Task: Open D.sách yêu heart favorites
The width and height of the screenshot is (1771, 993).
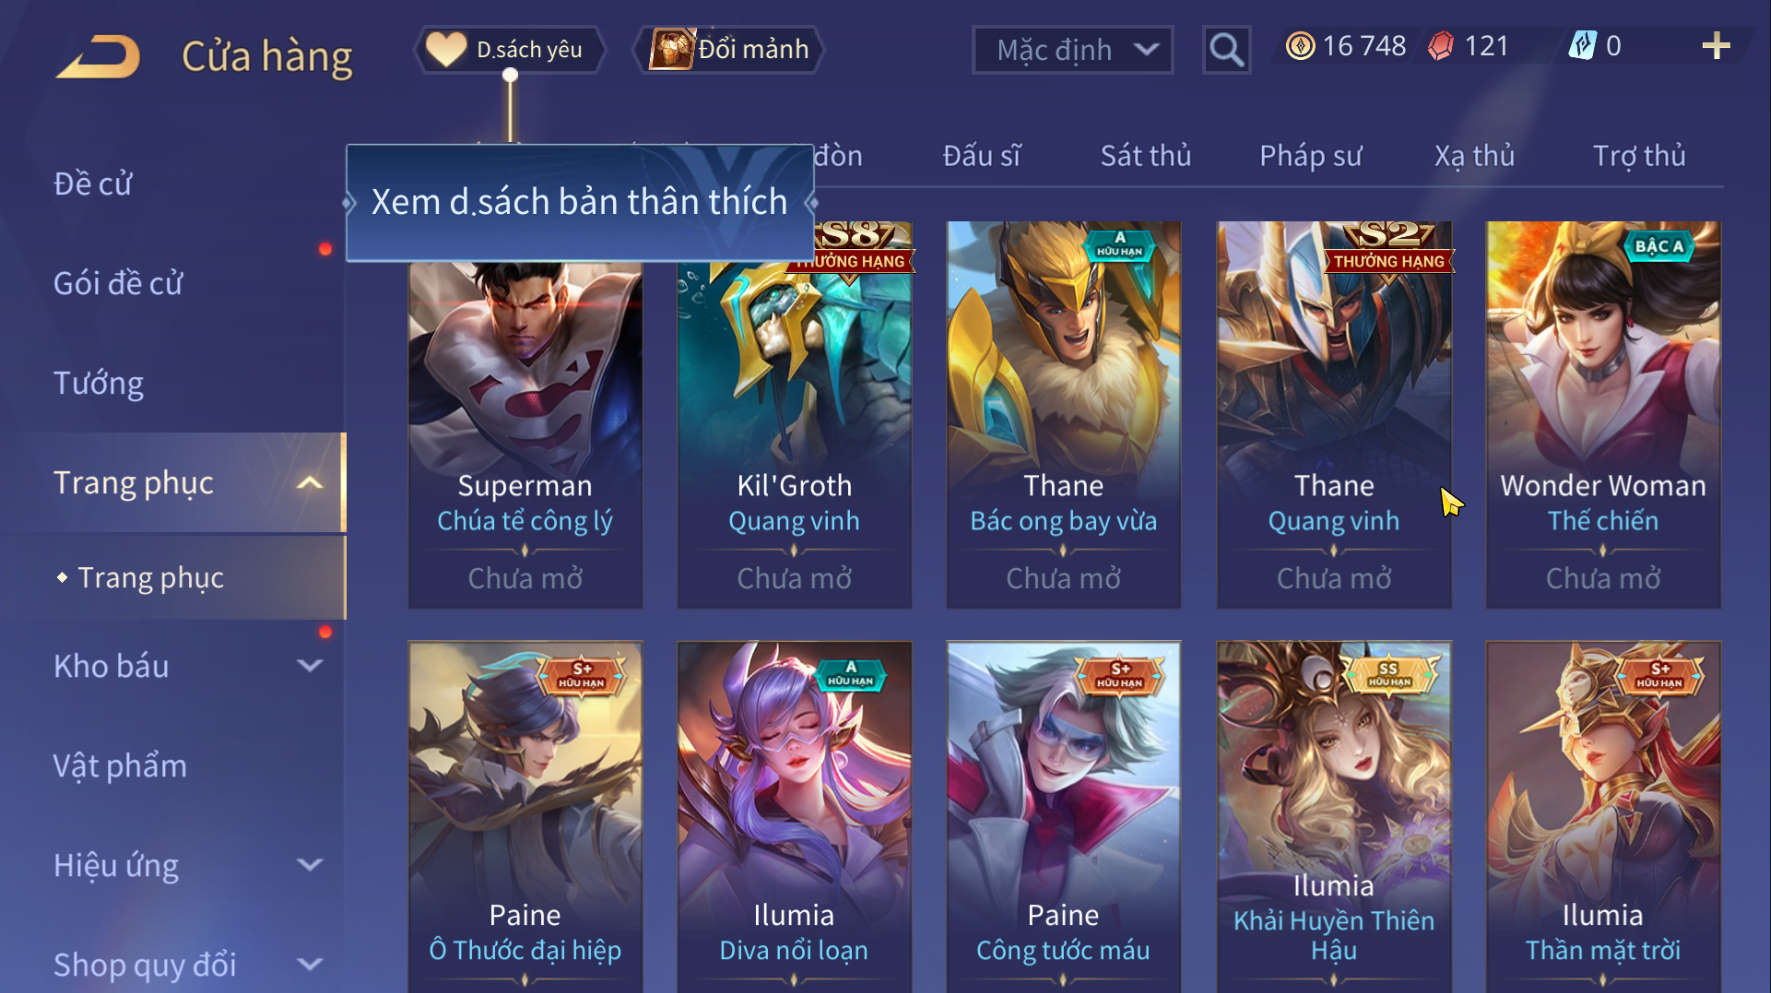Action: [x=510, y=49]
